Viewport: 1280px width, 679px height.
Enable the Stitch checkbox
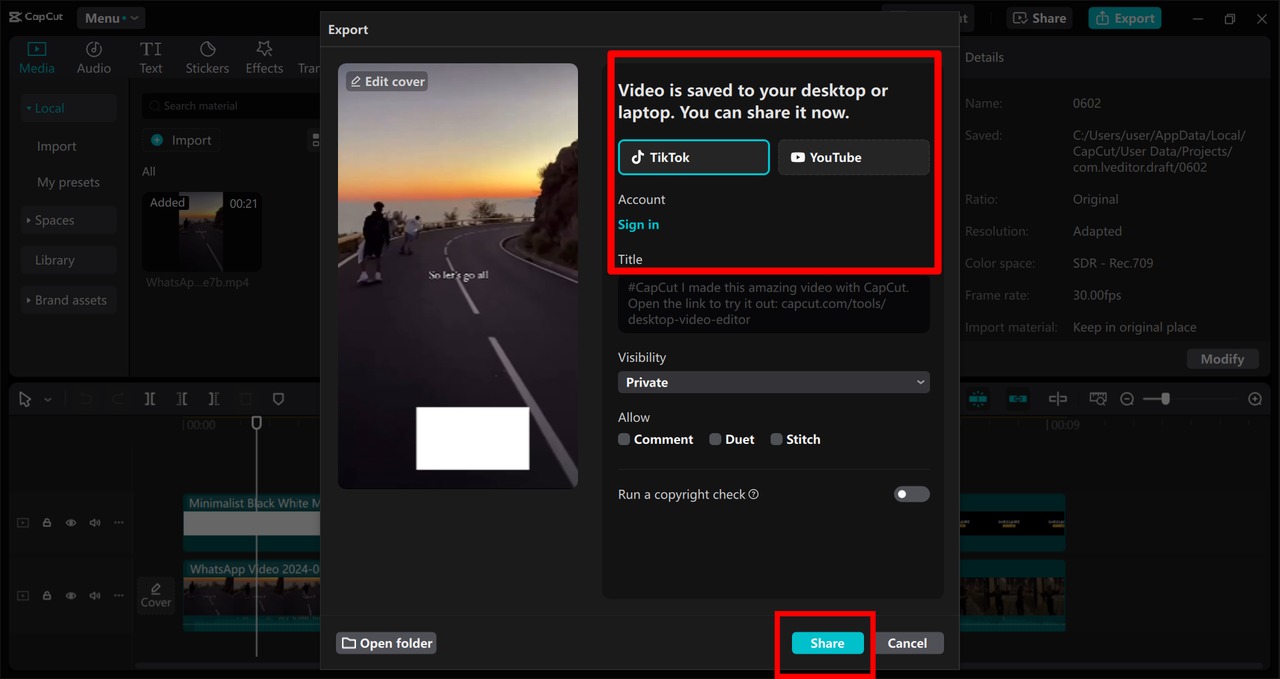point(776,439)
